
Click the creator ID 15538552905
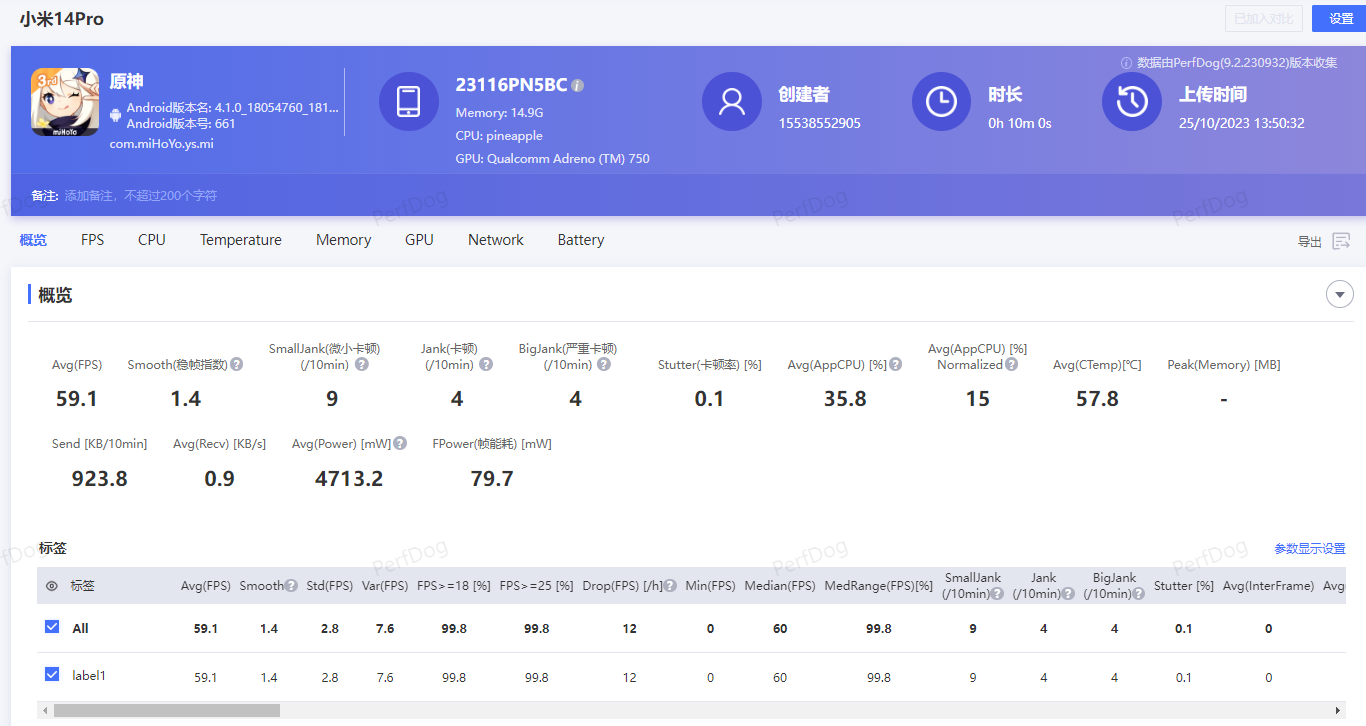(x=820, y=123)
